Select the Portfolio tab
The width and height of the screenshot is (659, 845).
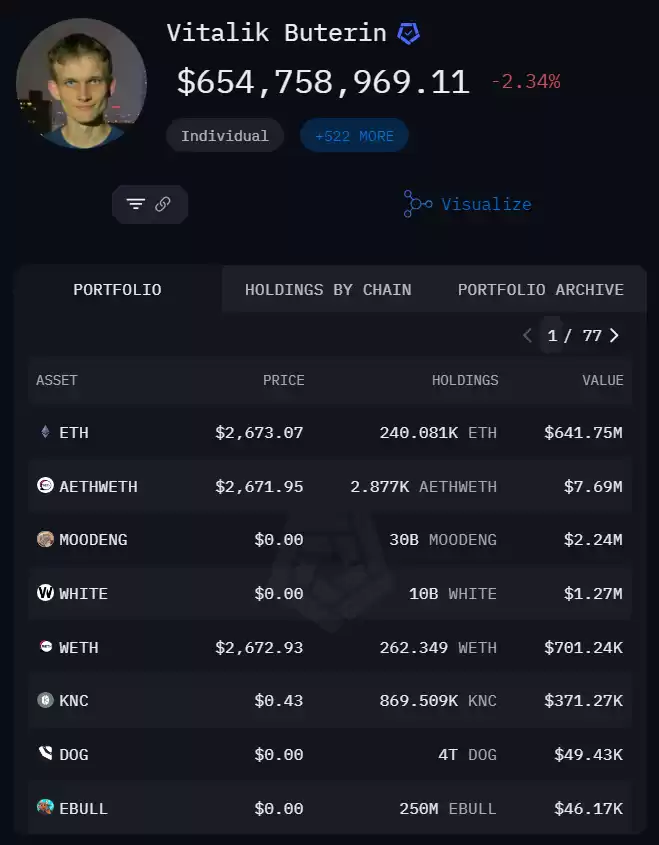pos(117,289)
